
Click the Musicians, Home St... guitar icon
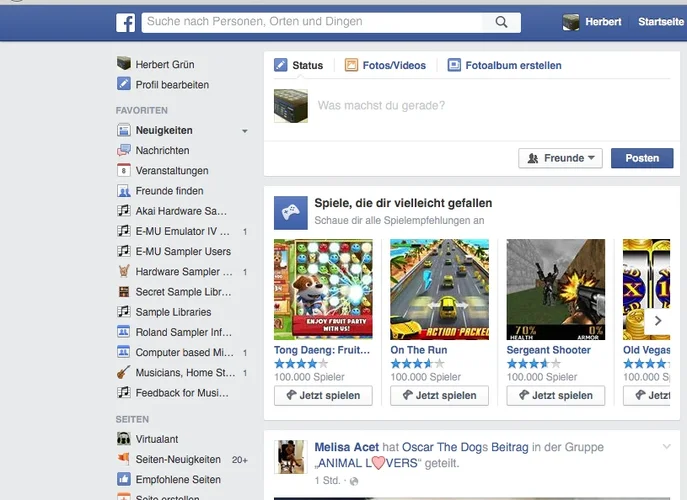point(124,372)
